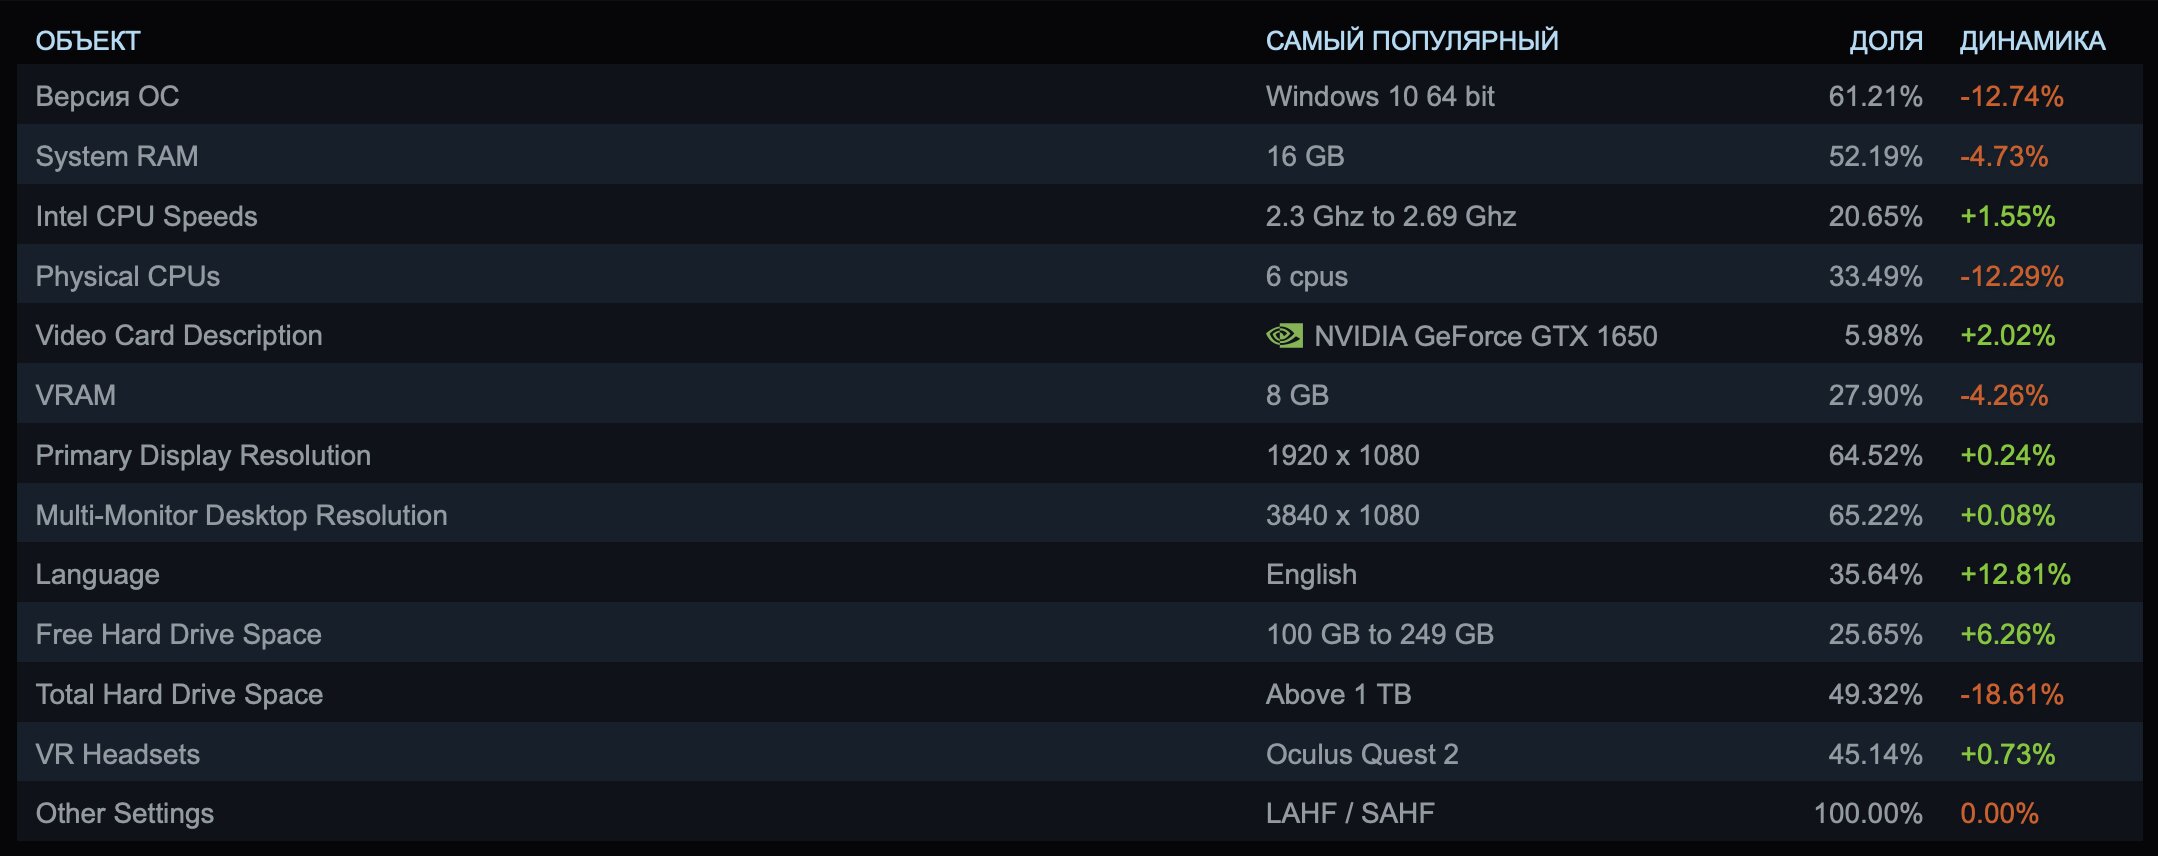Click the ОБЪЕКТ column header
Image resolution: width=2158 pixels, height=856 pixels.
88,41
